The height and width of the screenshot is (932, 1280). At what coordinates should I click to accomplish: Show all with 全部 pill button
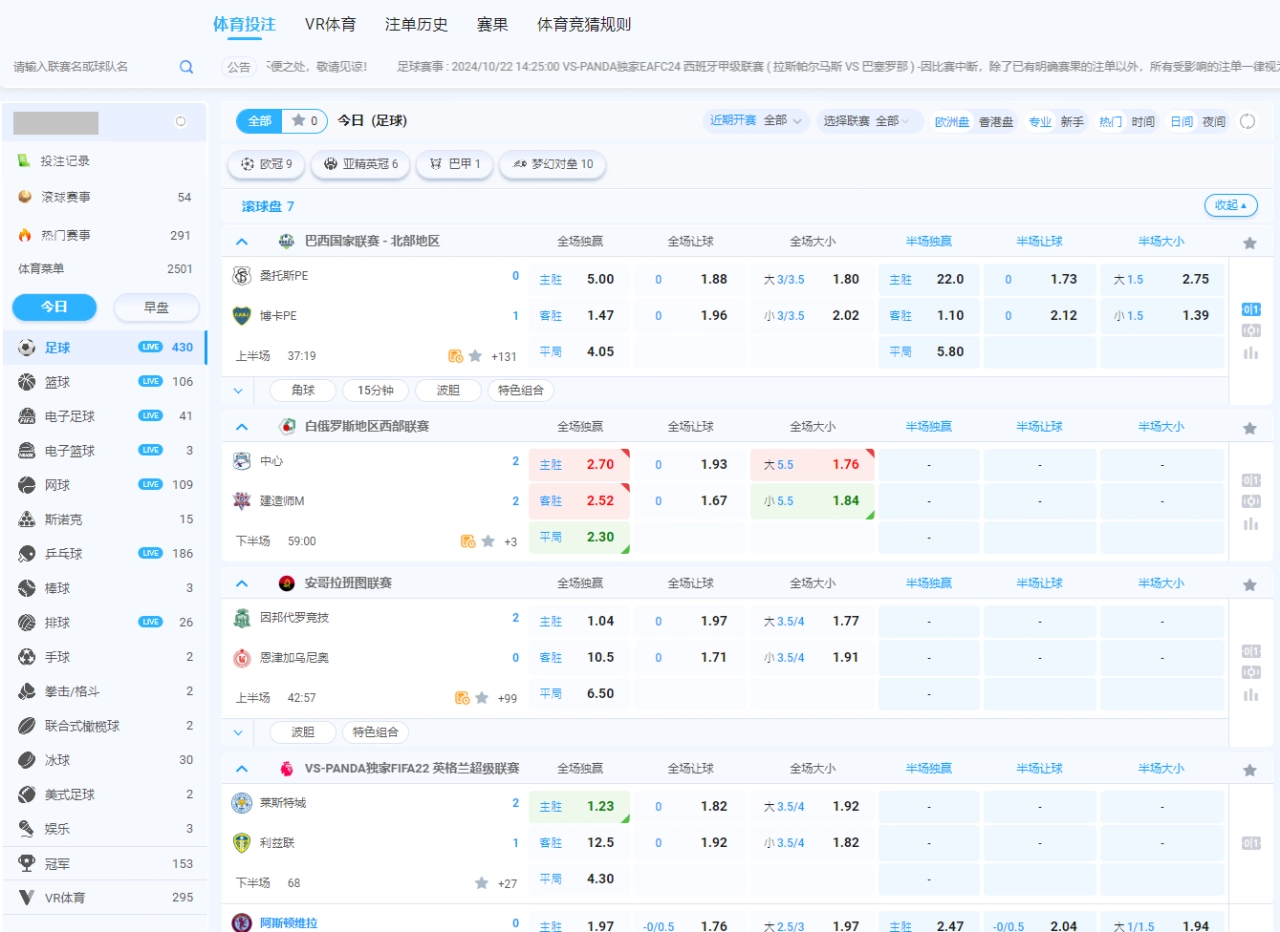point(259,121)
